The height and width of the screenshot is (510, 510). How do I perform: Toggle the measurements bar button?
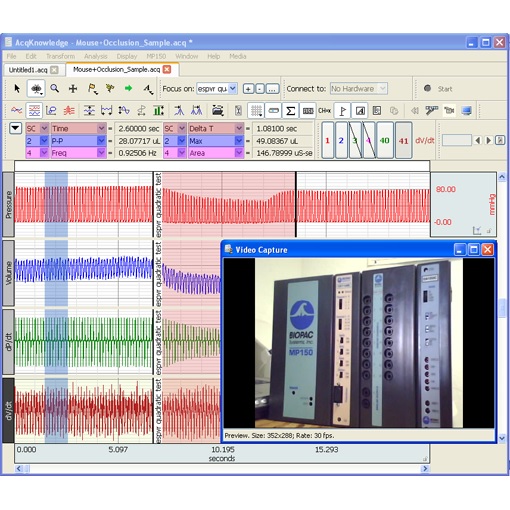274,111
